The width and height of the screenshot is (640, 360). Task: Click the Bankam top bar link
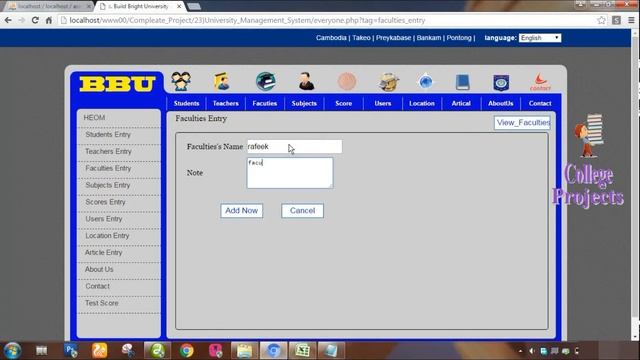(x=429, y=38)
